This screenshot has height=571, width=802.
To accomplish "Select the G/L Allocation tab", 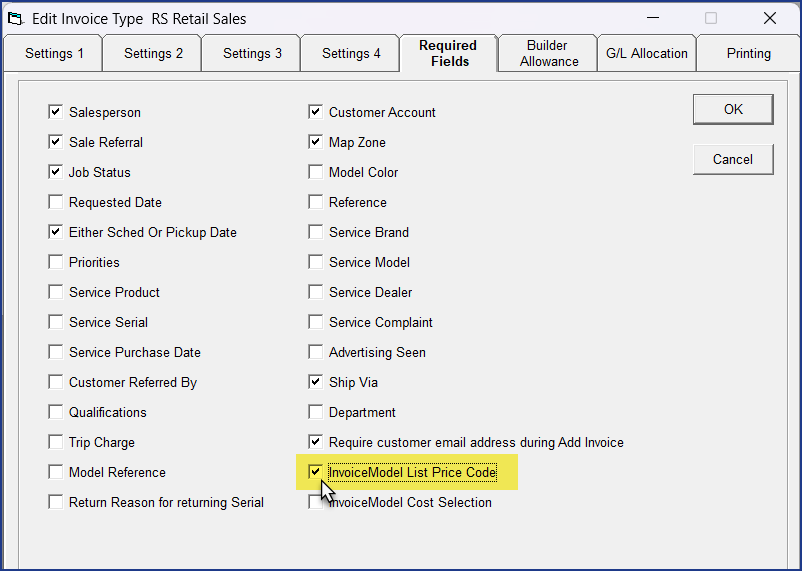I will (646, 54).
